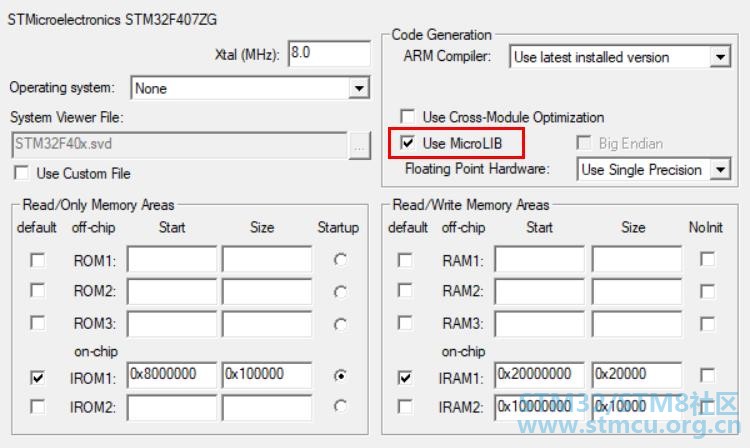Toggle the IRAM1 default checkbox
Image resolution: width=750 pixels, height=448 pixels.
pyautogui.click(x=405, y=378)
